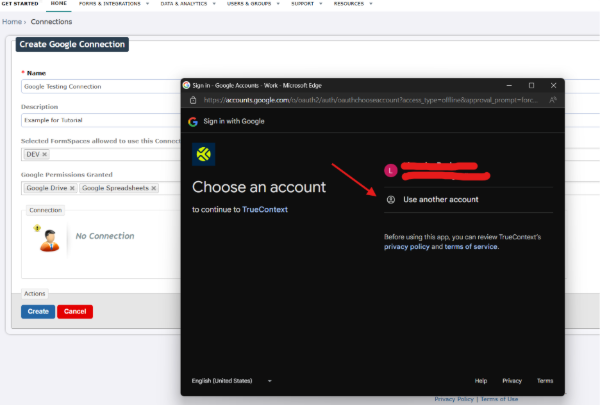This screenshot has width=600, height=405.
Task: Click the Google G logo
Action: (193, 122)
